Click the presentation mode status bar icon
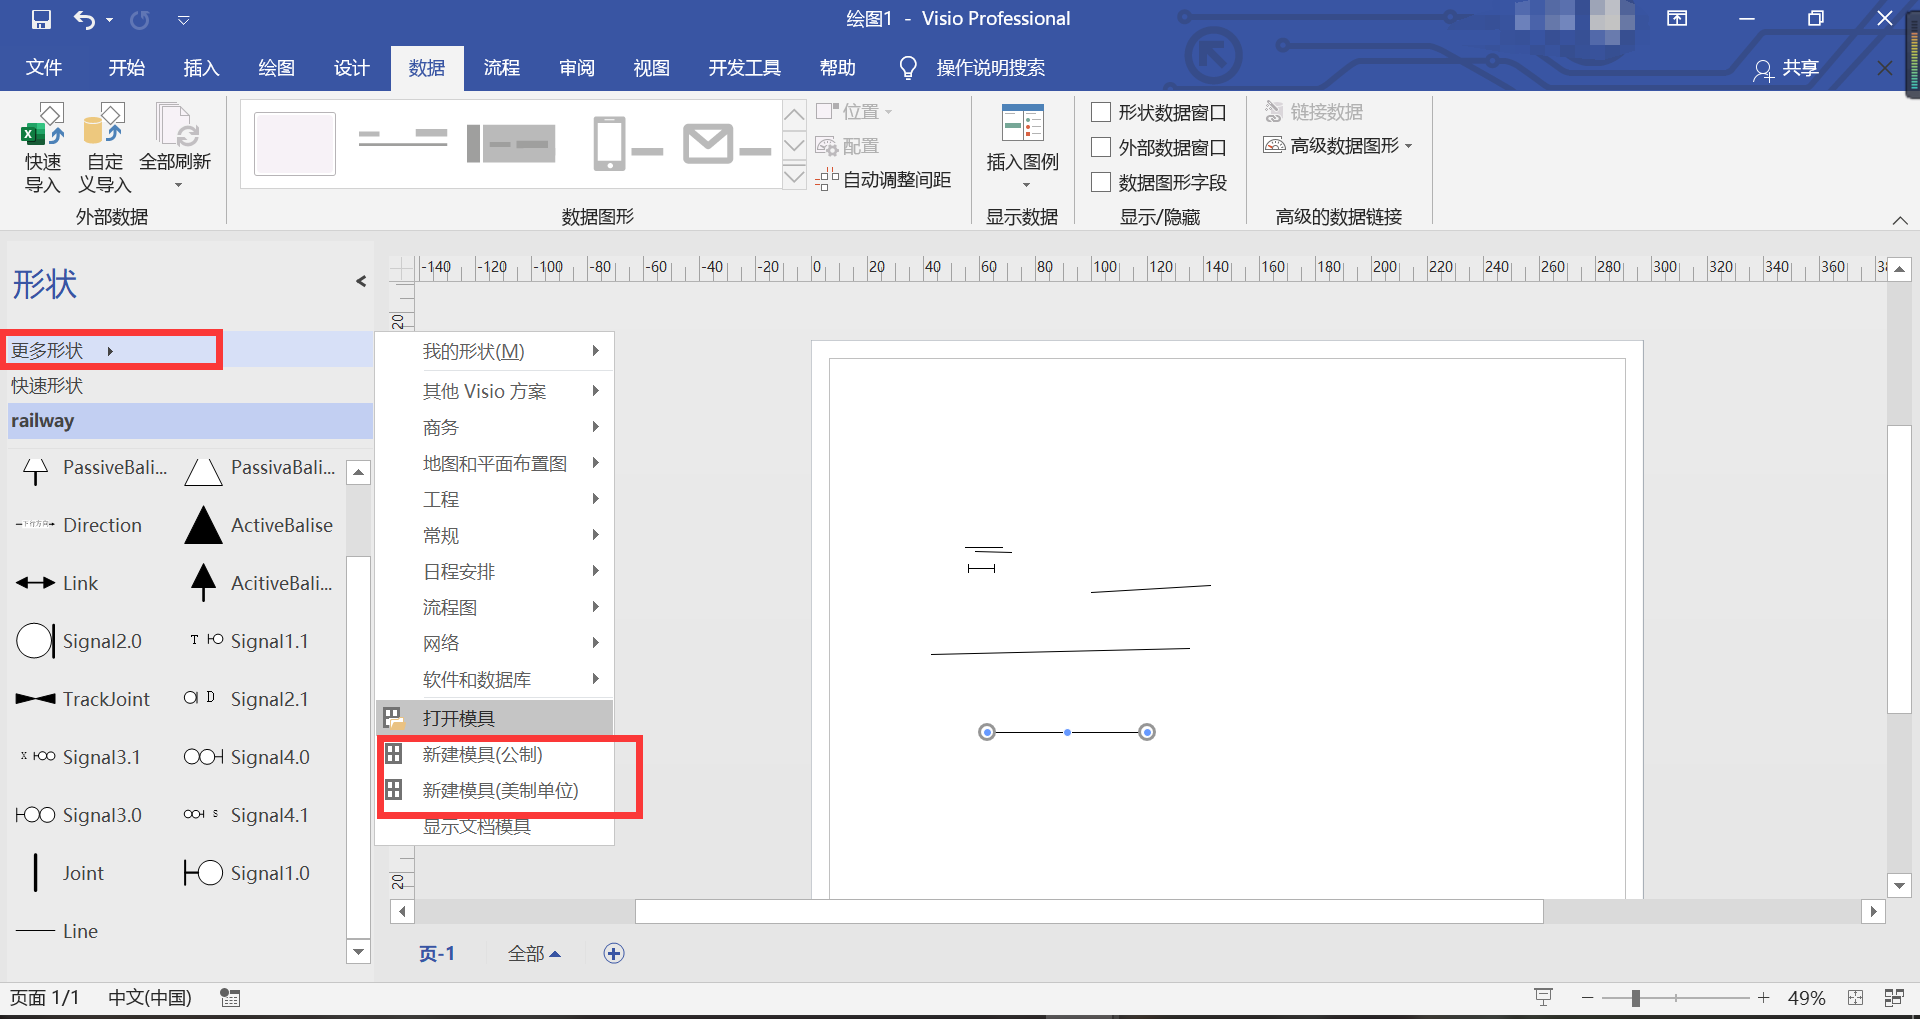This screenshot has height=1019, width=1920. click(1544, 997)
